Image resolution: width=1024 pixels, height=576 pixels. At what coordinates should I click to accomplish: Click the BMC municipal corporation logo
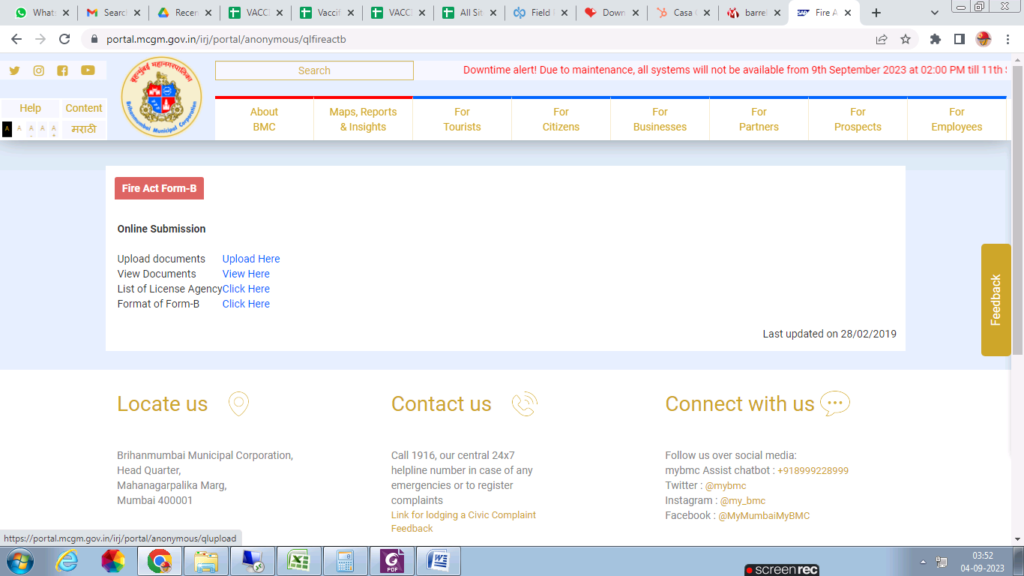[x=161, y=98]
